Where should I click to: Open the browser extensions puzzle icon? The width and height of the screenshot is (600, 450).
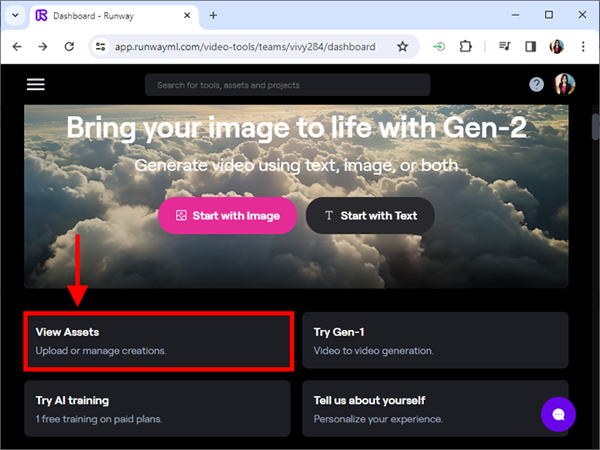pos(465,47)
